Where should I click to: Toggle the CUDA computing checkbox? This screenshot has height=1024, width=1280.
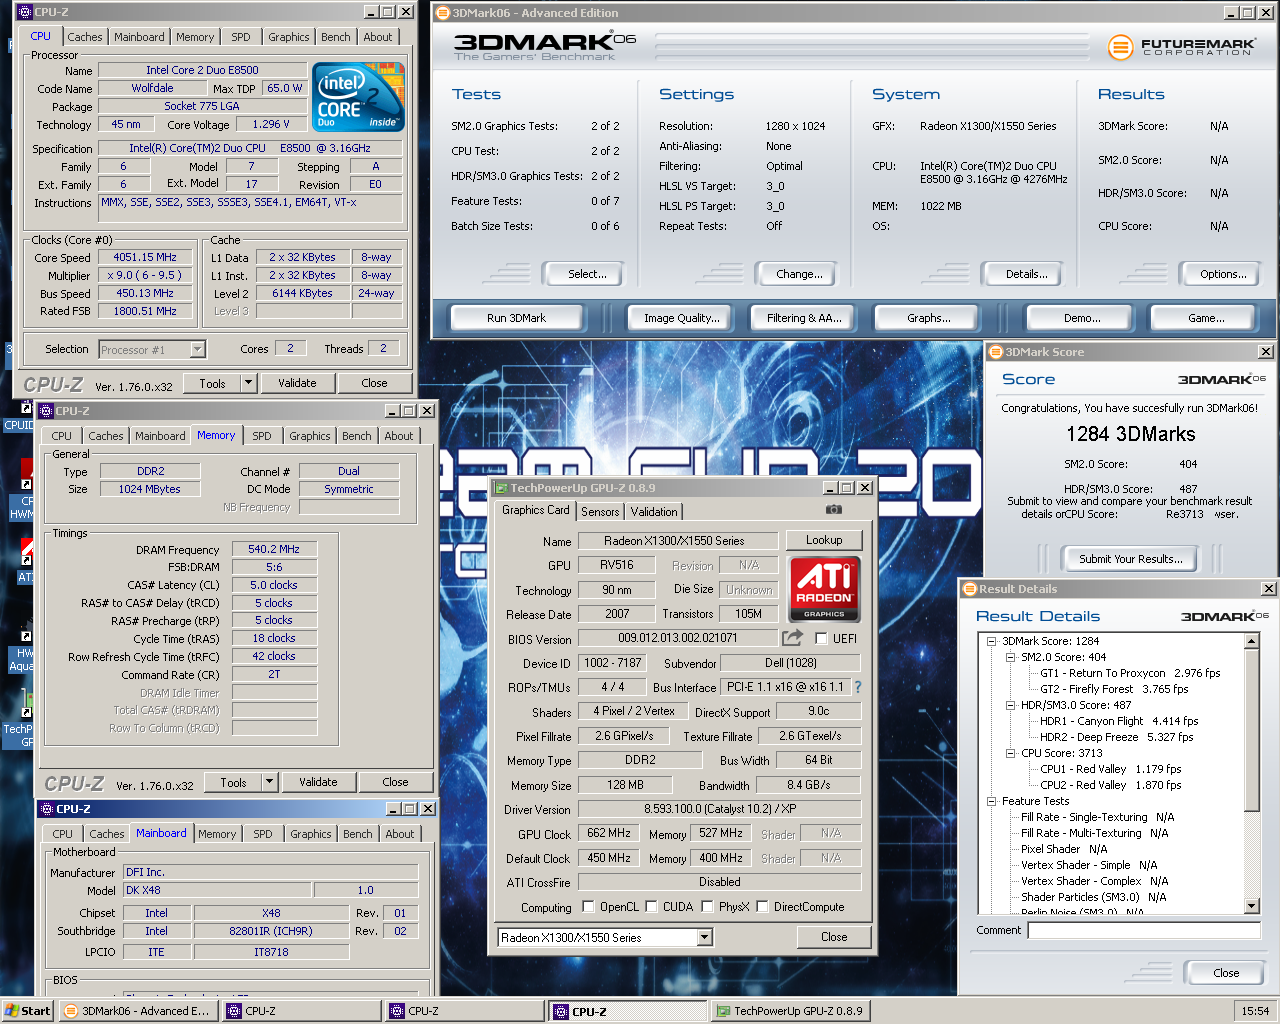(x=651, y=907)
